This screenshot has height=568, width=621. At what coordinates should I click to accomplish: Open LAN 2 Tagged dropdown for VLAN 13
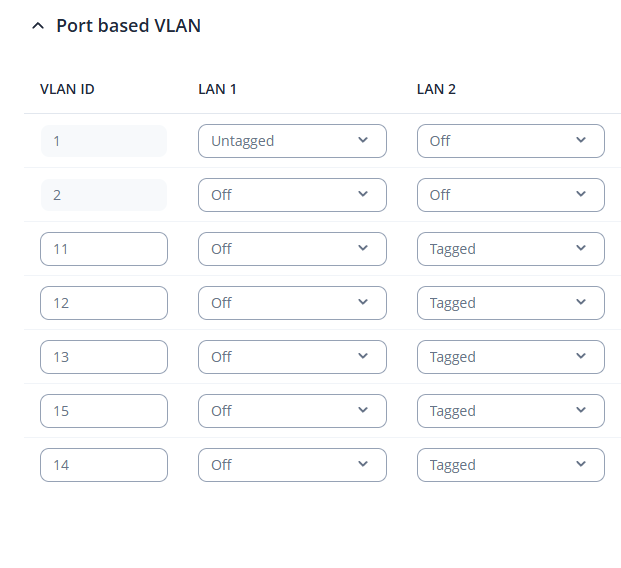point(510,357)
